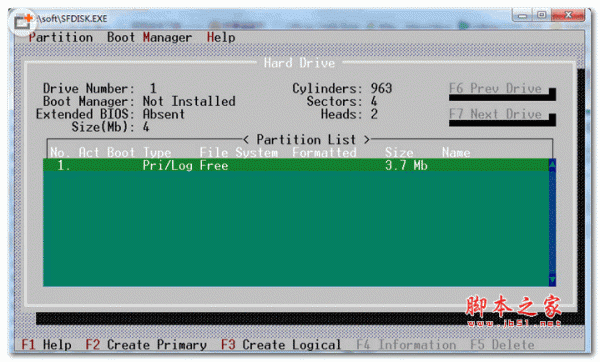Click the partition list scrollbar down arrow
Image resolution: width=600 pixels, height=362 pixels.
pos(552,280)
